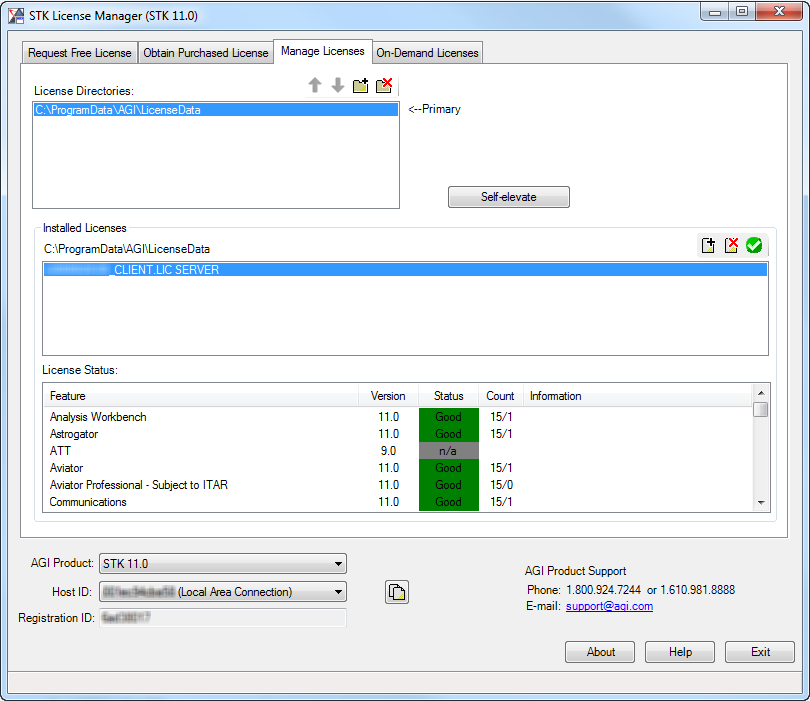Move license directory down with arrow icon
This screenshot has height=701, width=810.
click(x=338, y=85)
